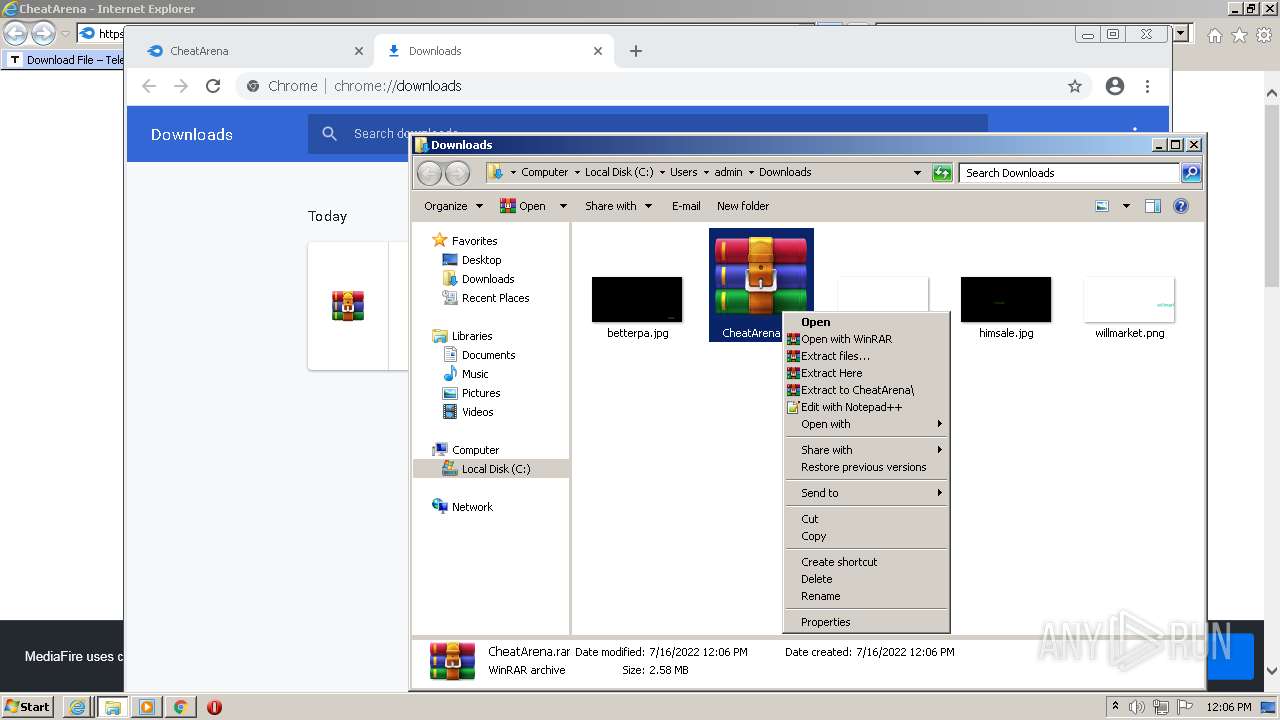Open view options dropdown arrow
Image resolution: width=1280 pixels, height=720 pixels.
click(1126, 206)
